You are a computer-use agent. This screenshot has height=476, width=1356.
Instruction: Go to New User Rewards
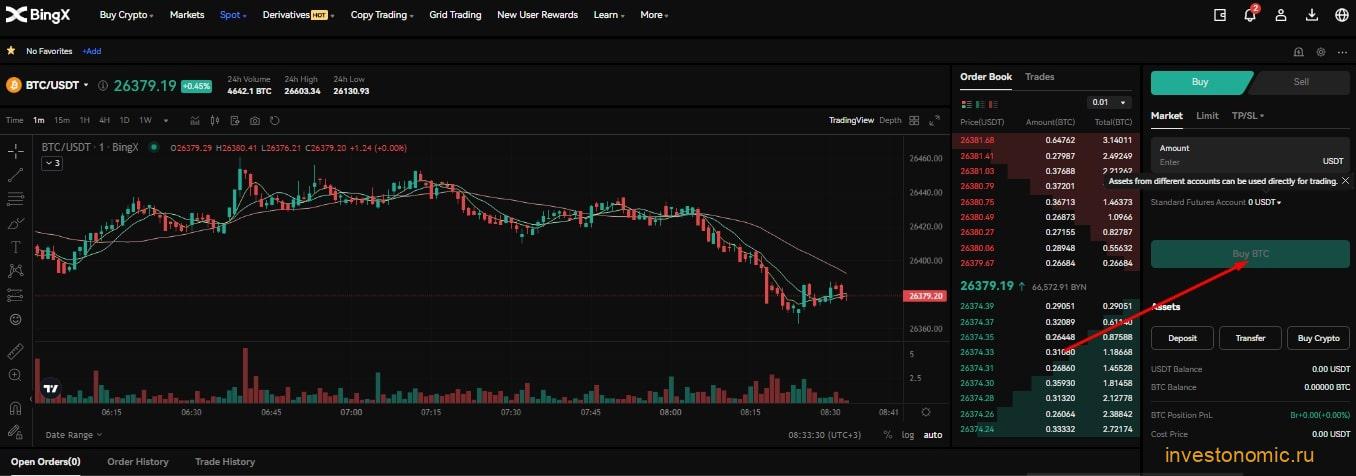coord(537,15)
